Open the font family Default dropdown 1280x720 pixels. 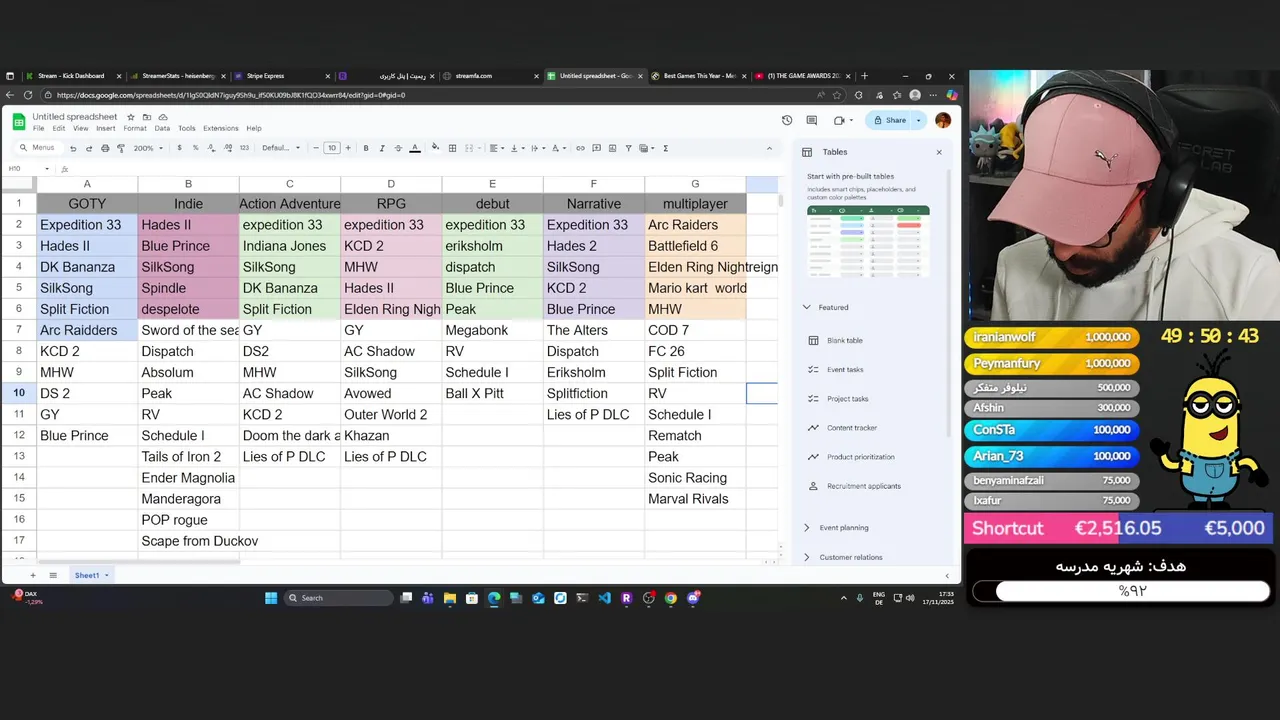[281, 148]
